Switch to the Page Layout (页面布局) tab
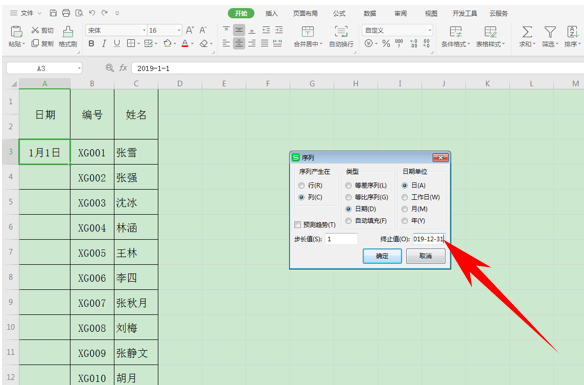The width and height of the screenshot is (584, 385). point(305,13)
